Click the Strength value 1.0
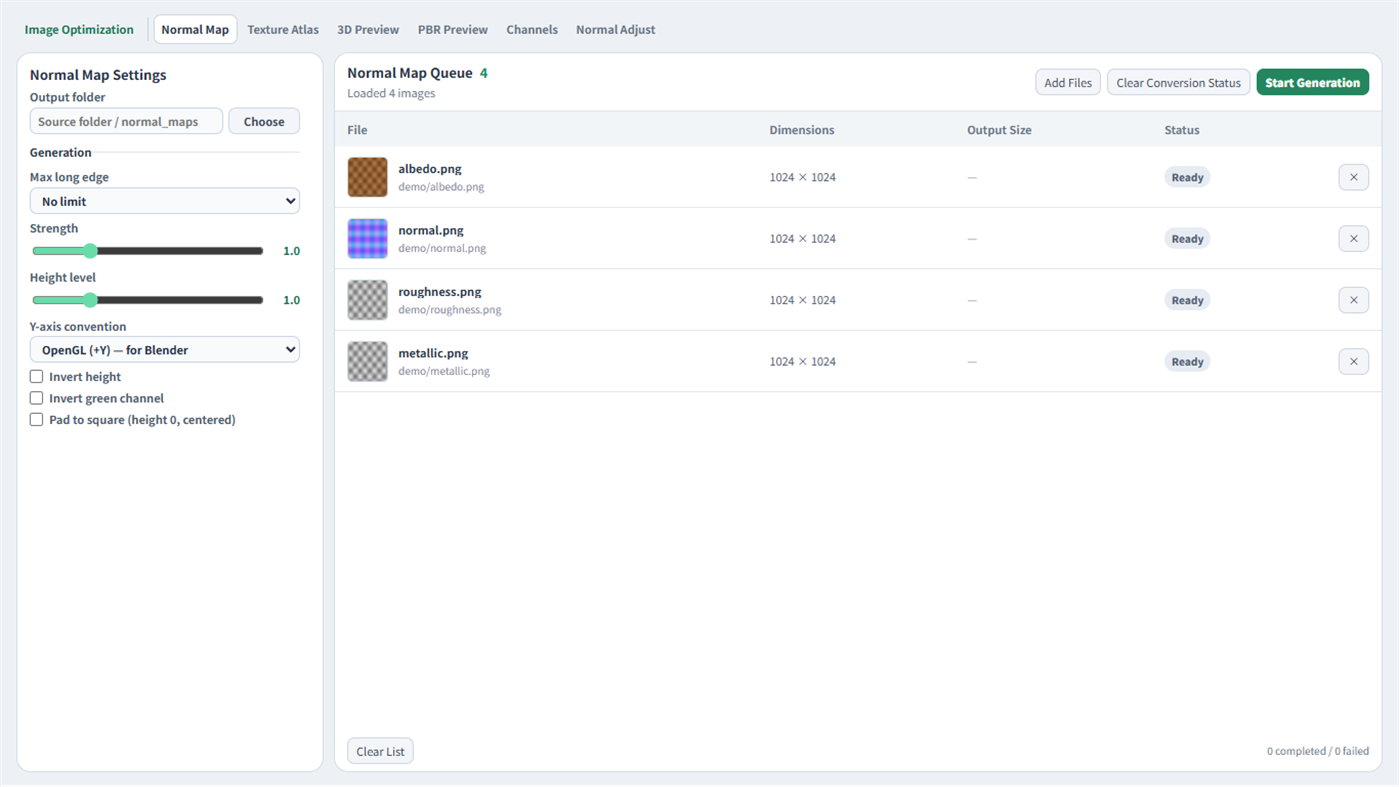Viewport: 1399px width, 787px height. [292, 251]
